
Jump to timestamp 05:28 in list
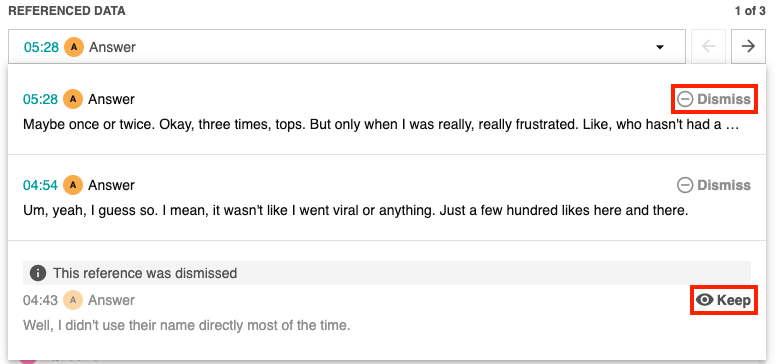pos(41,99)
